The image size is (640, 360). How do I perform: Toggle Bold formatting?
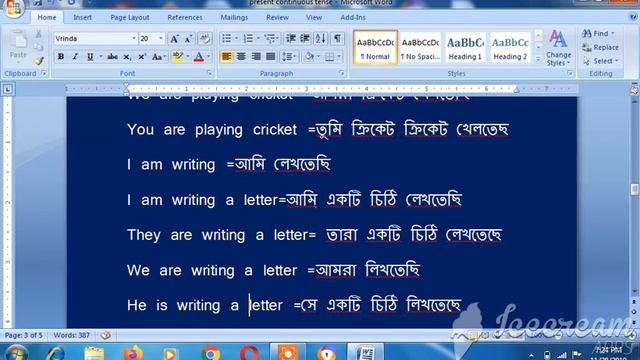[x=61, y=57]
